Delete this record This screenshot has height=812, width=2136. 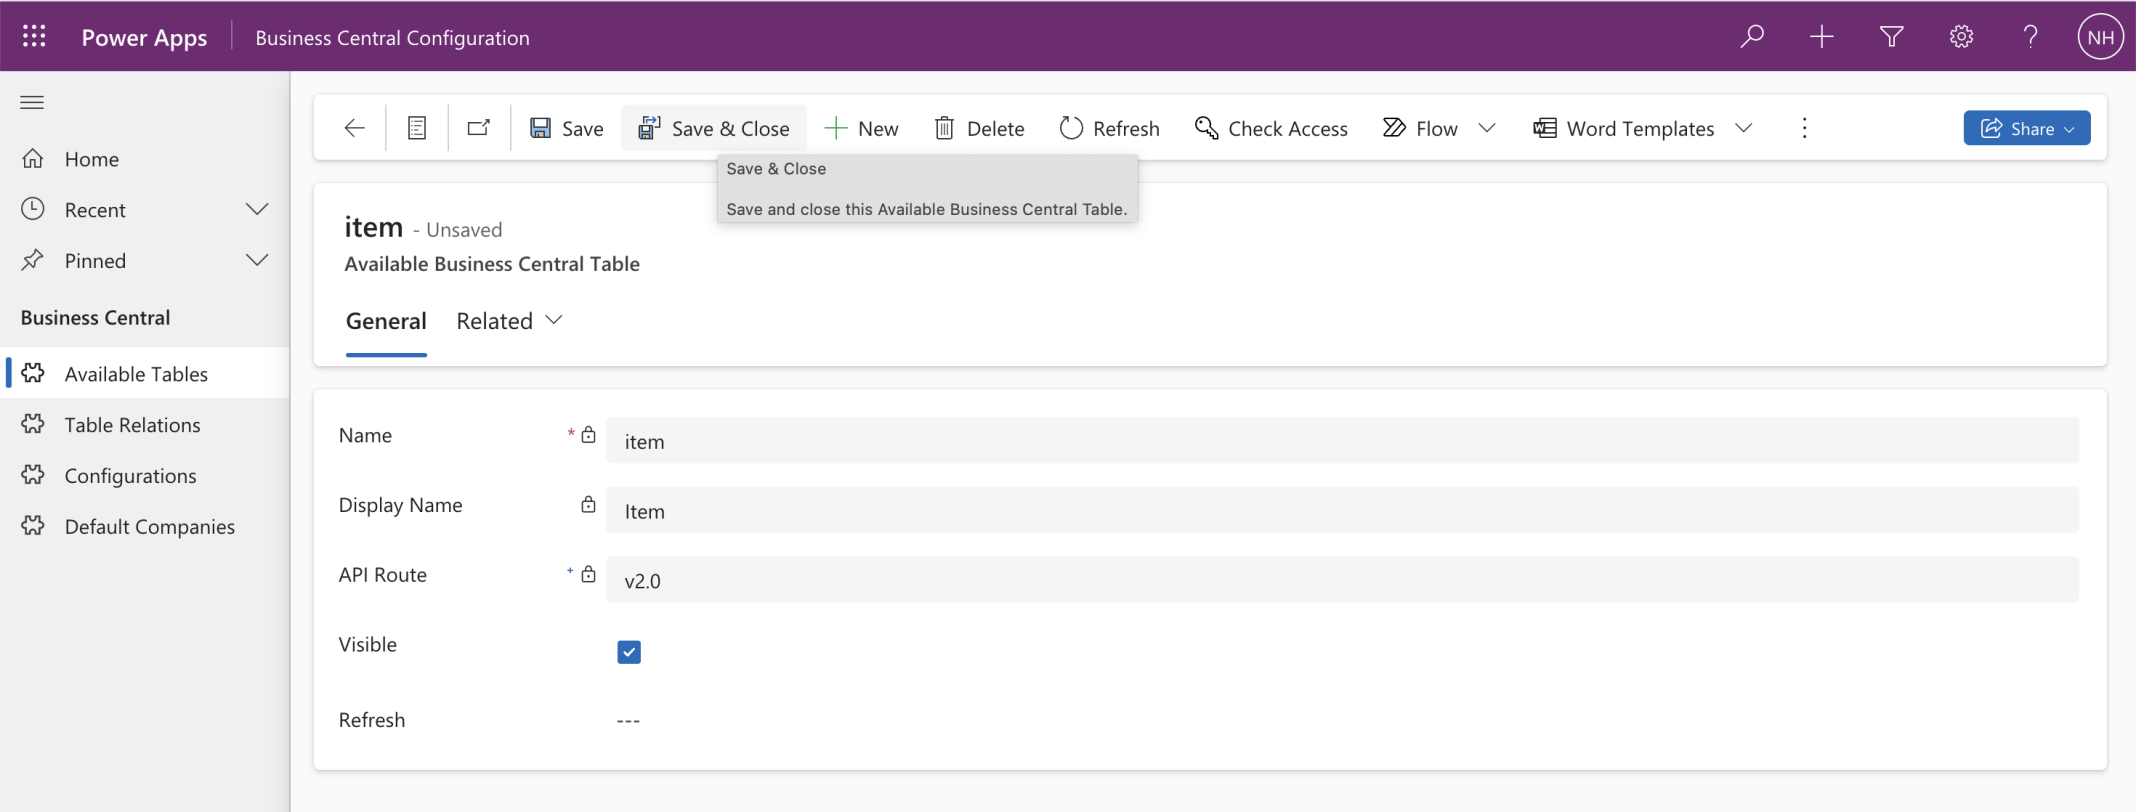[979, 128]
